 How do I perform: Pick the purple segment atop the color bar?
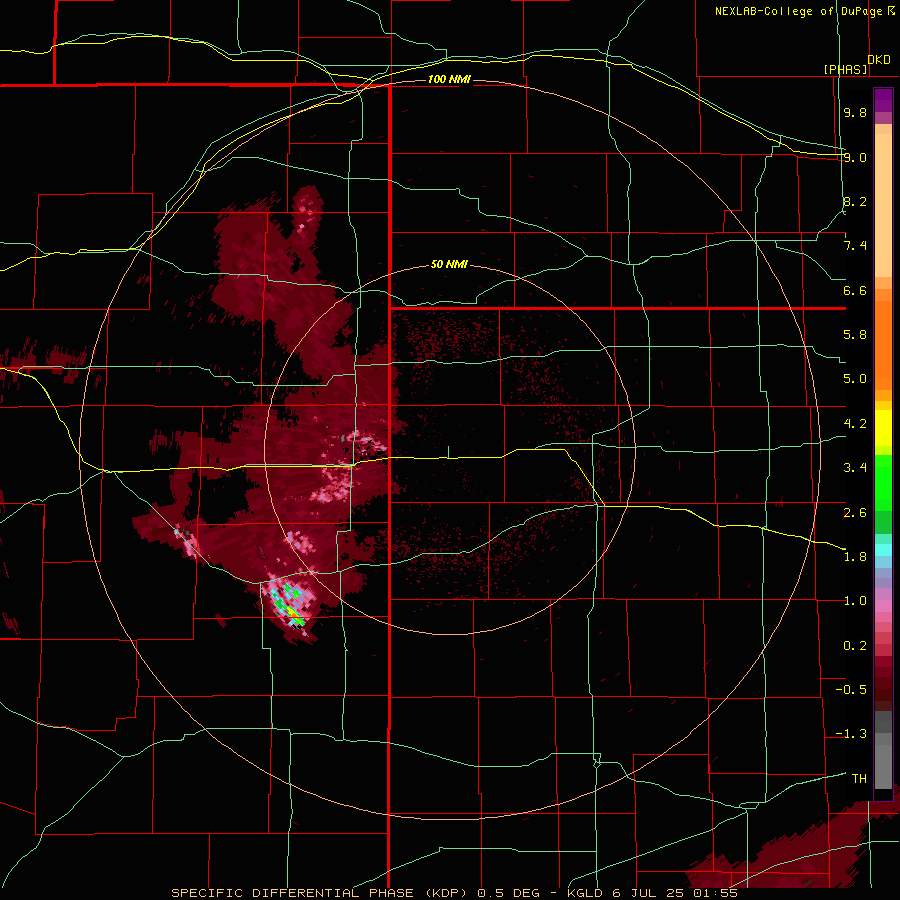(x=883, y=101)
